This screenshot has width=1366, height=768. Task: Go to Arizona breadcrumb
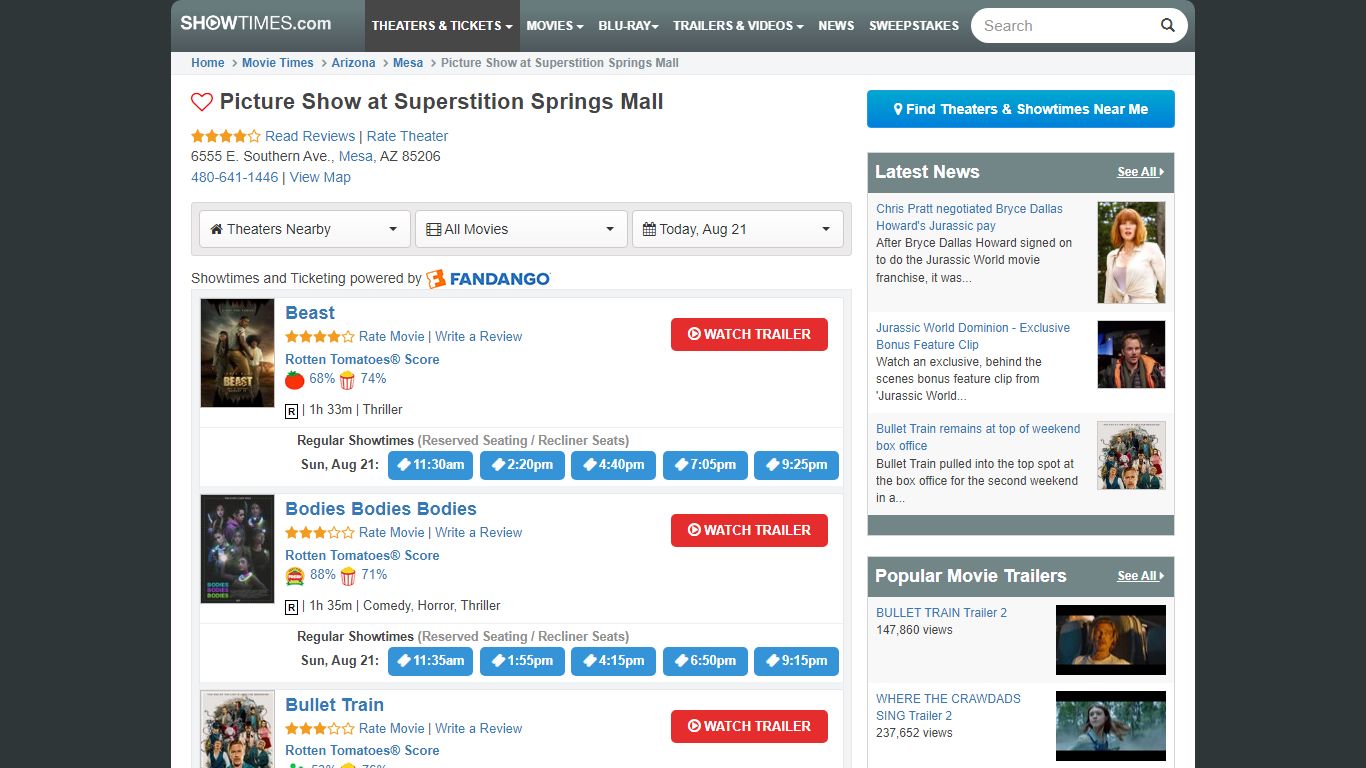click(x=354, y=63)
